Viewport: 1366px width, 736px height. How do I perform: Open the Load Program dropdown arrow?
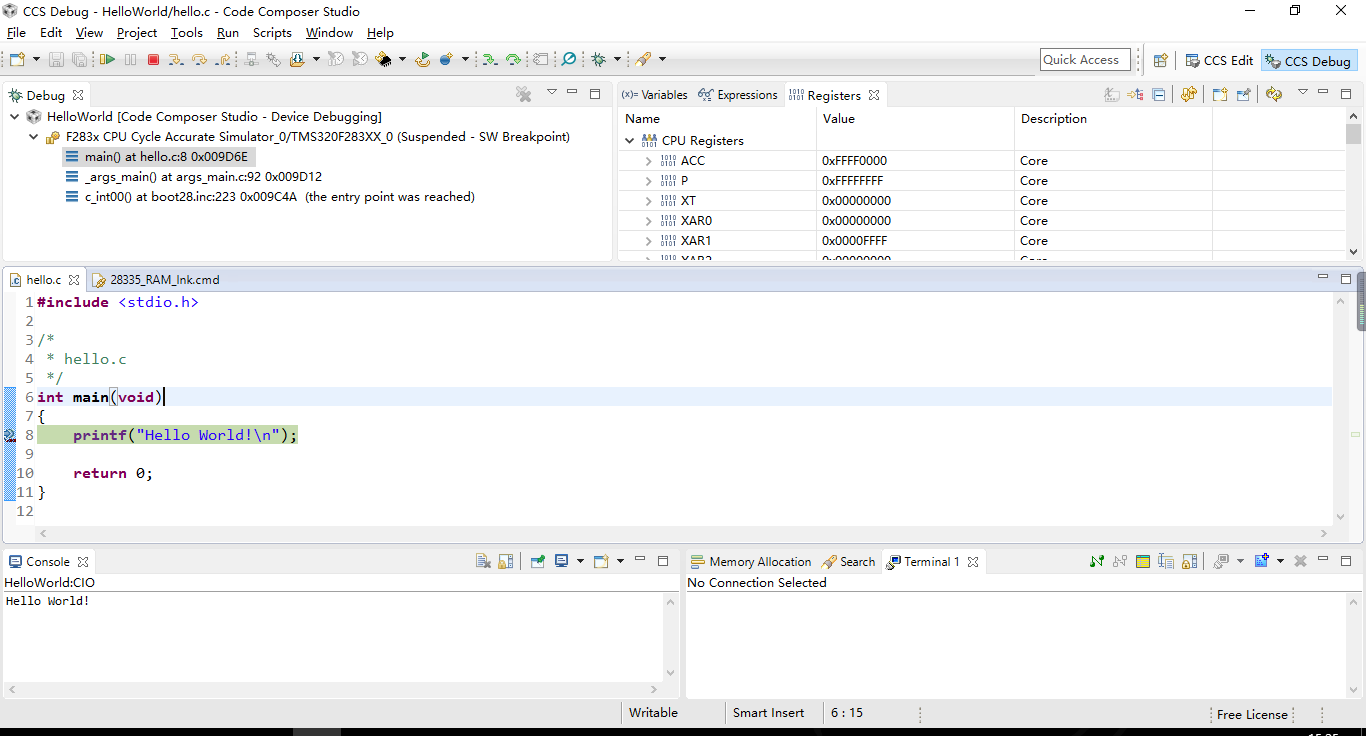click(316, 60)
